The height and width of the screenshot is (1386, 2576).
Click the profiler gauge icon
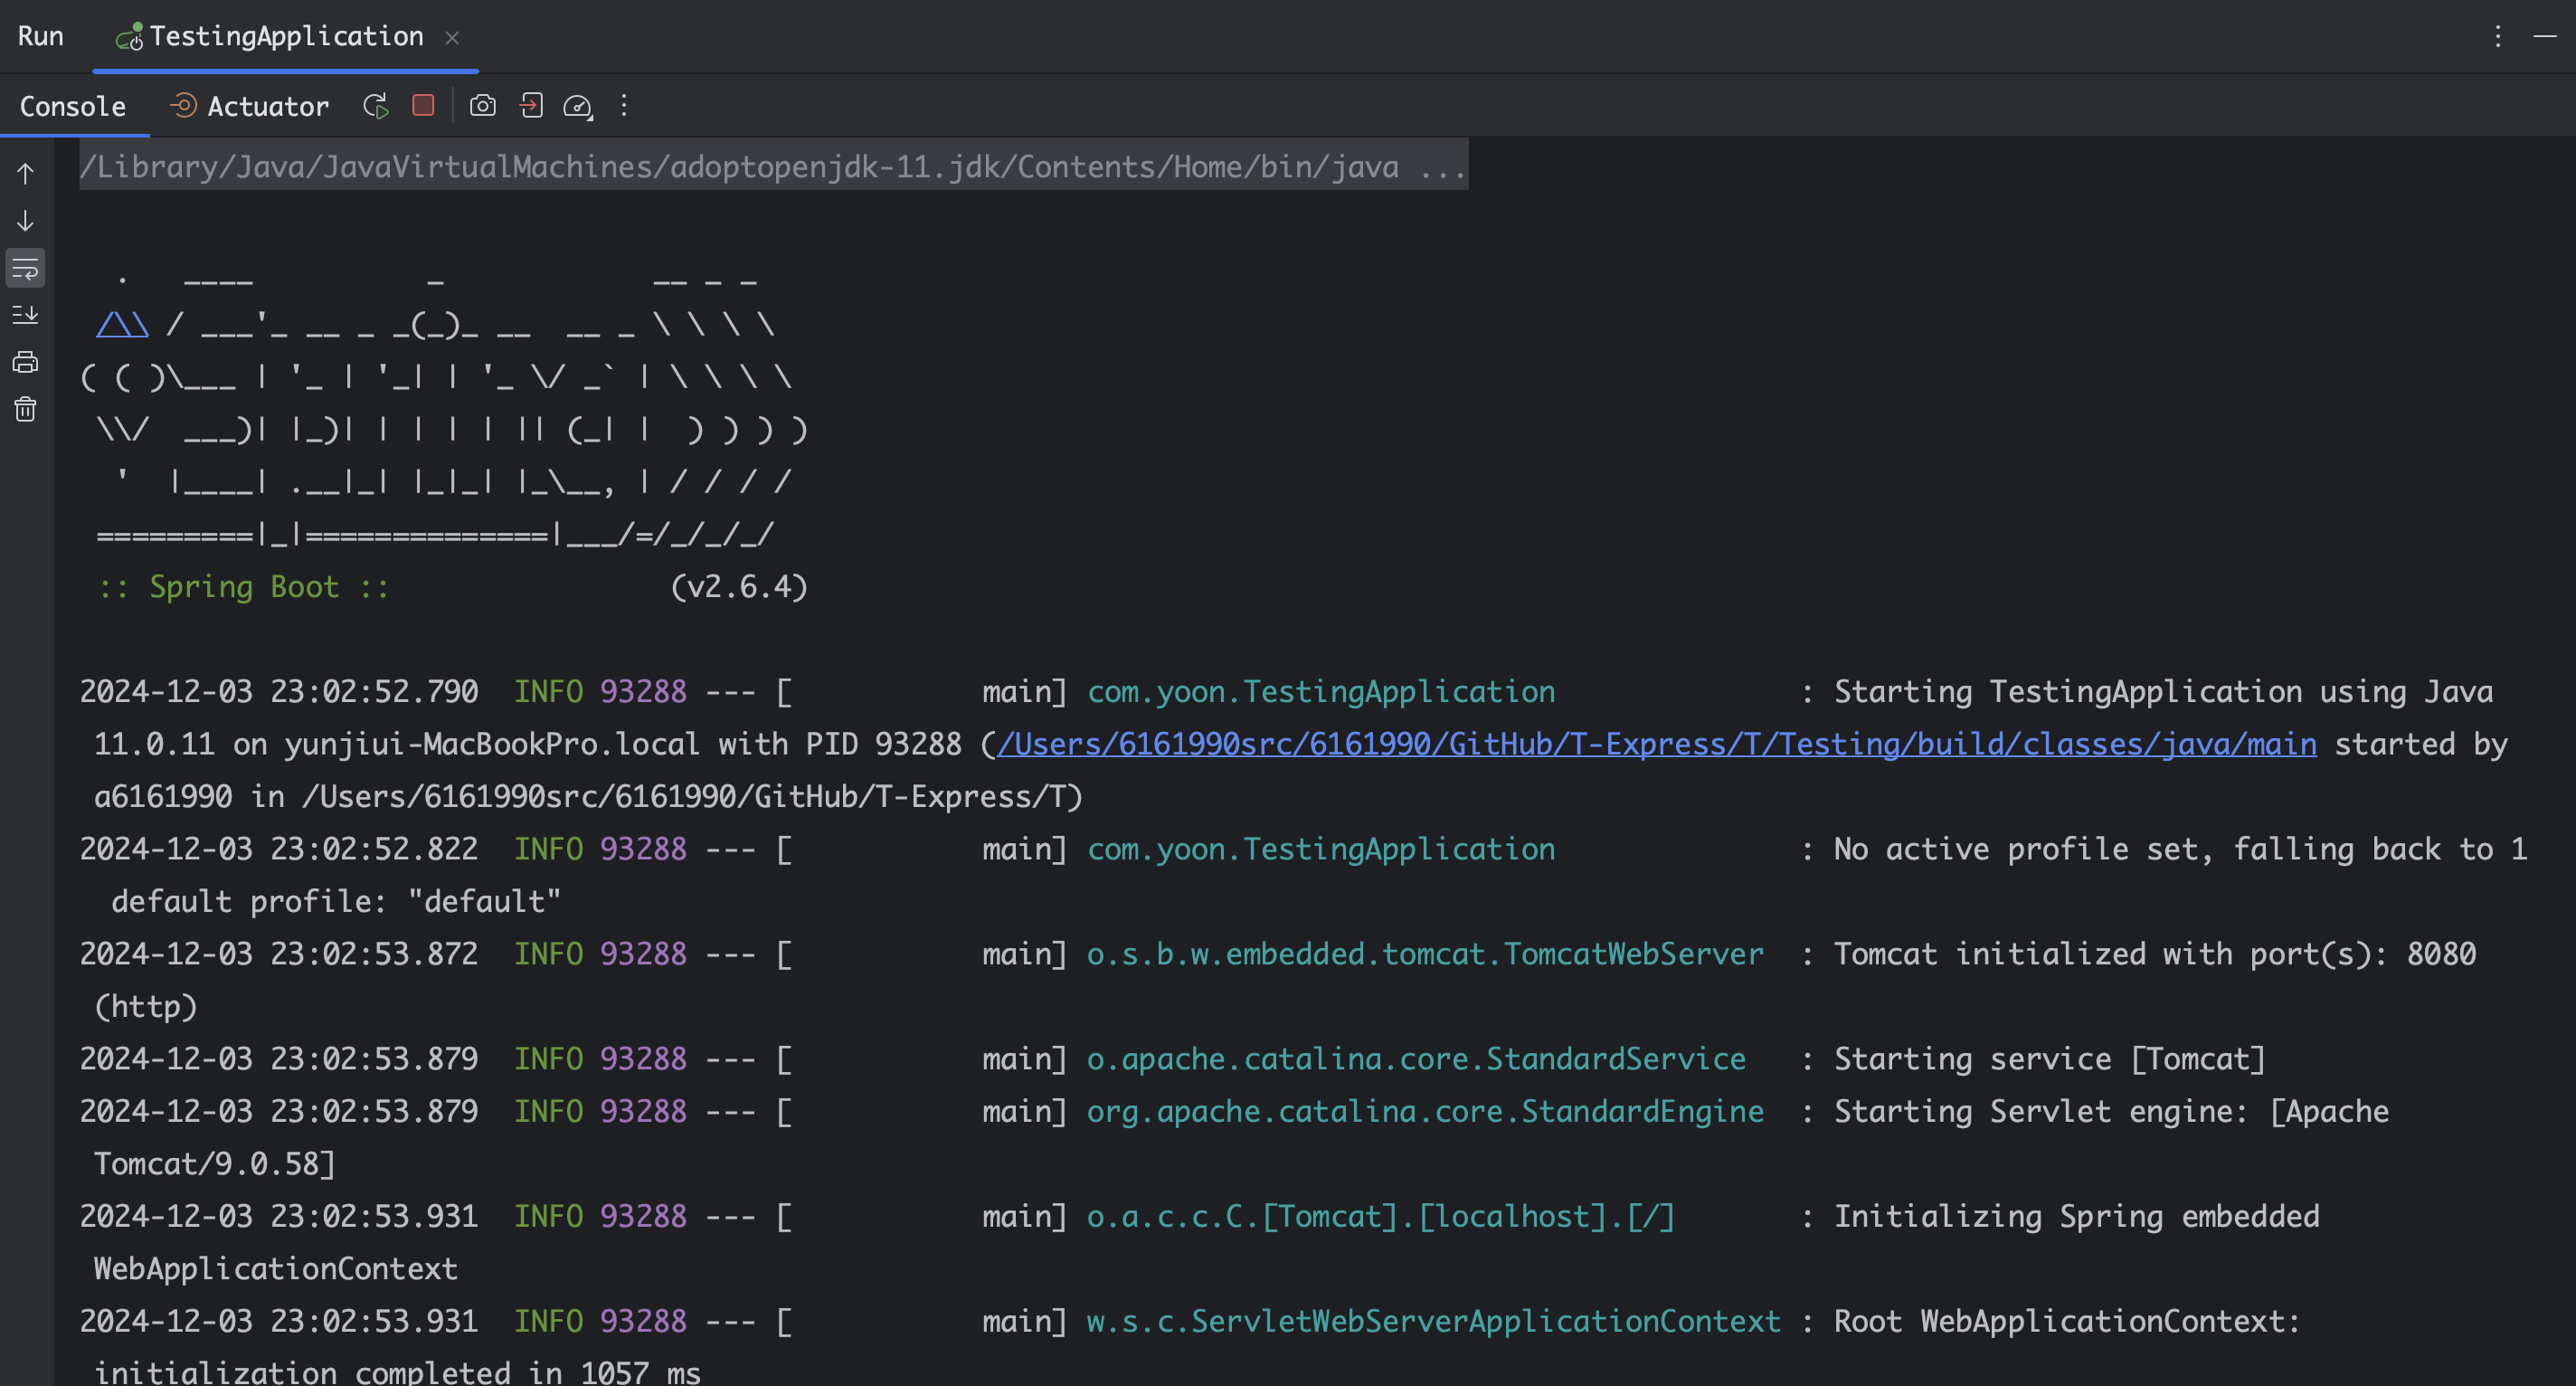click(578, 106)
